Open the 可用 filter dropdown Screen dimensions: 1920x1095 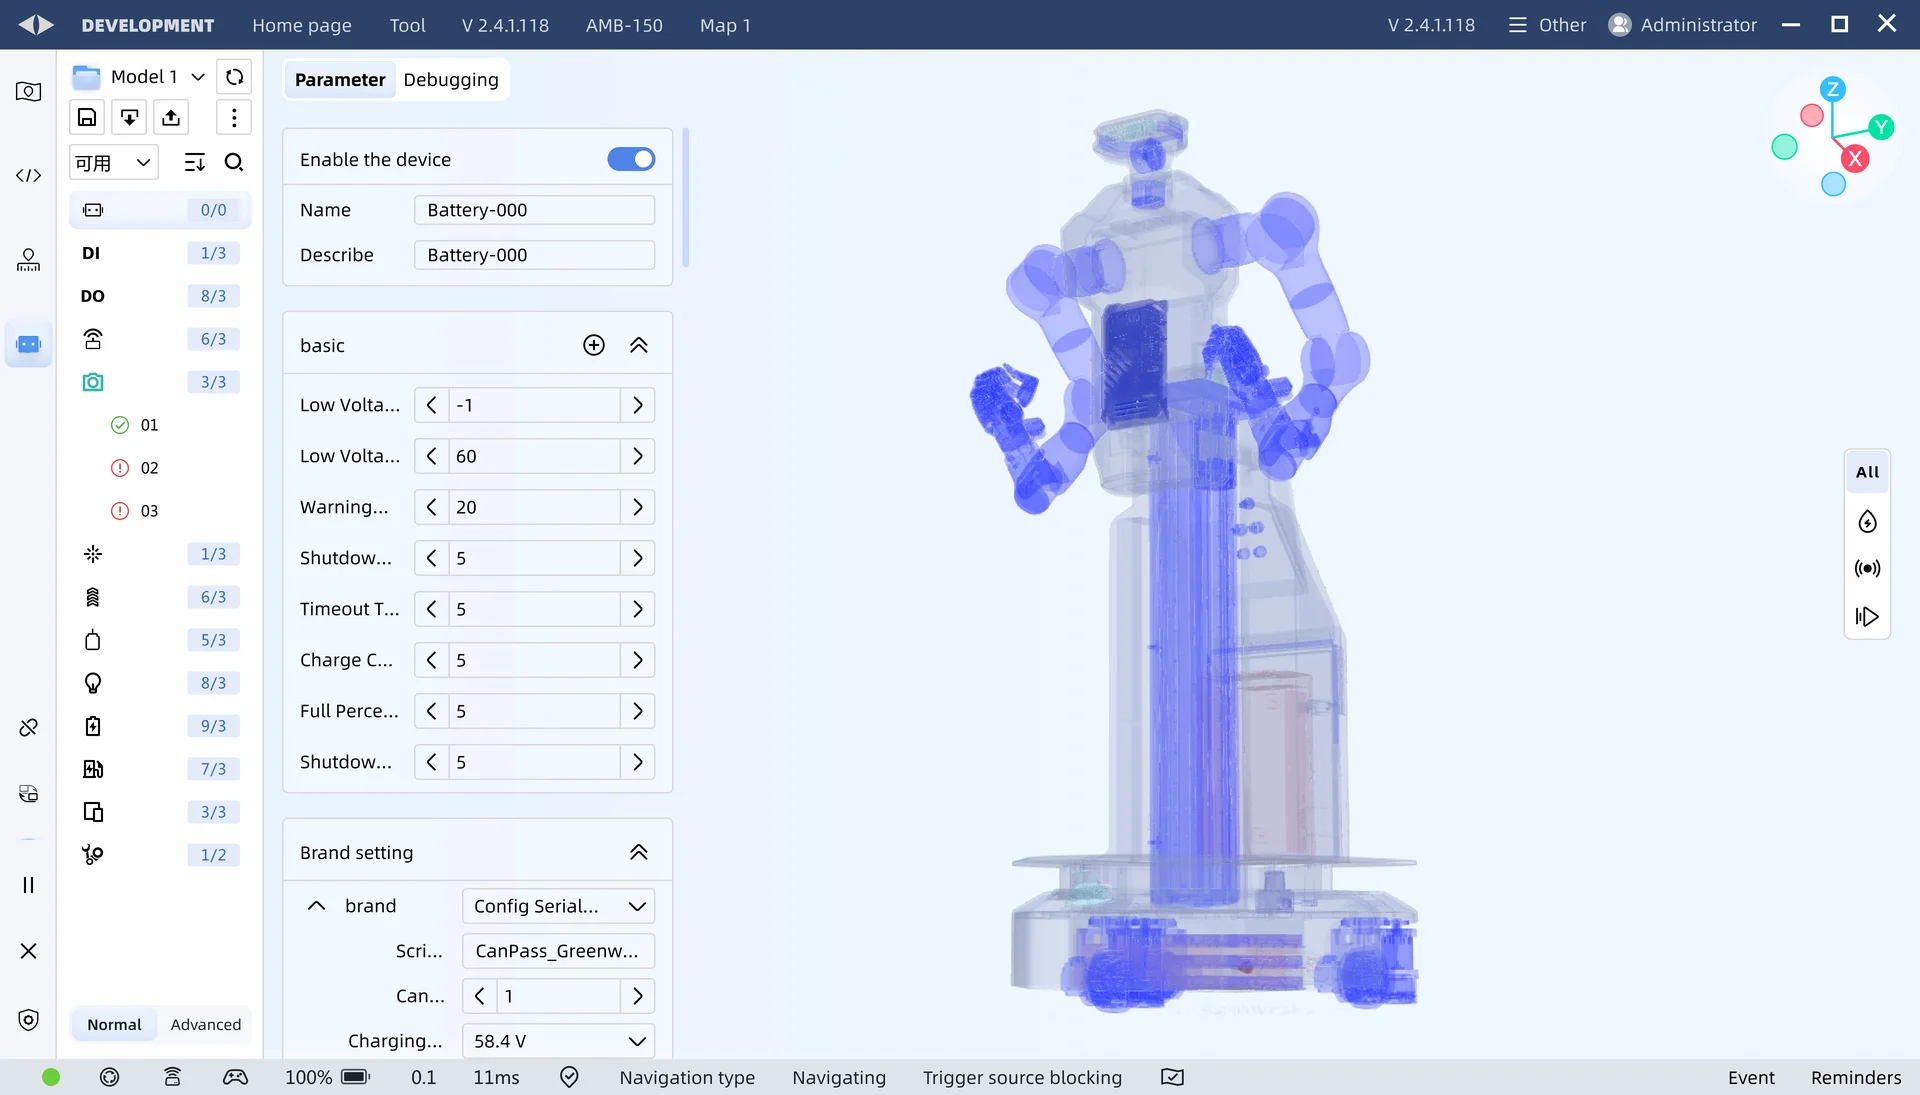click(x=113, y=162)
